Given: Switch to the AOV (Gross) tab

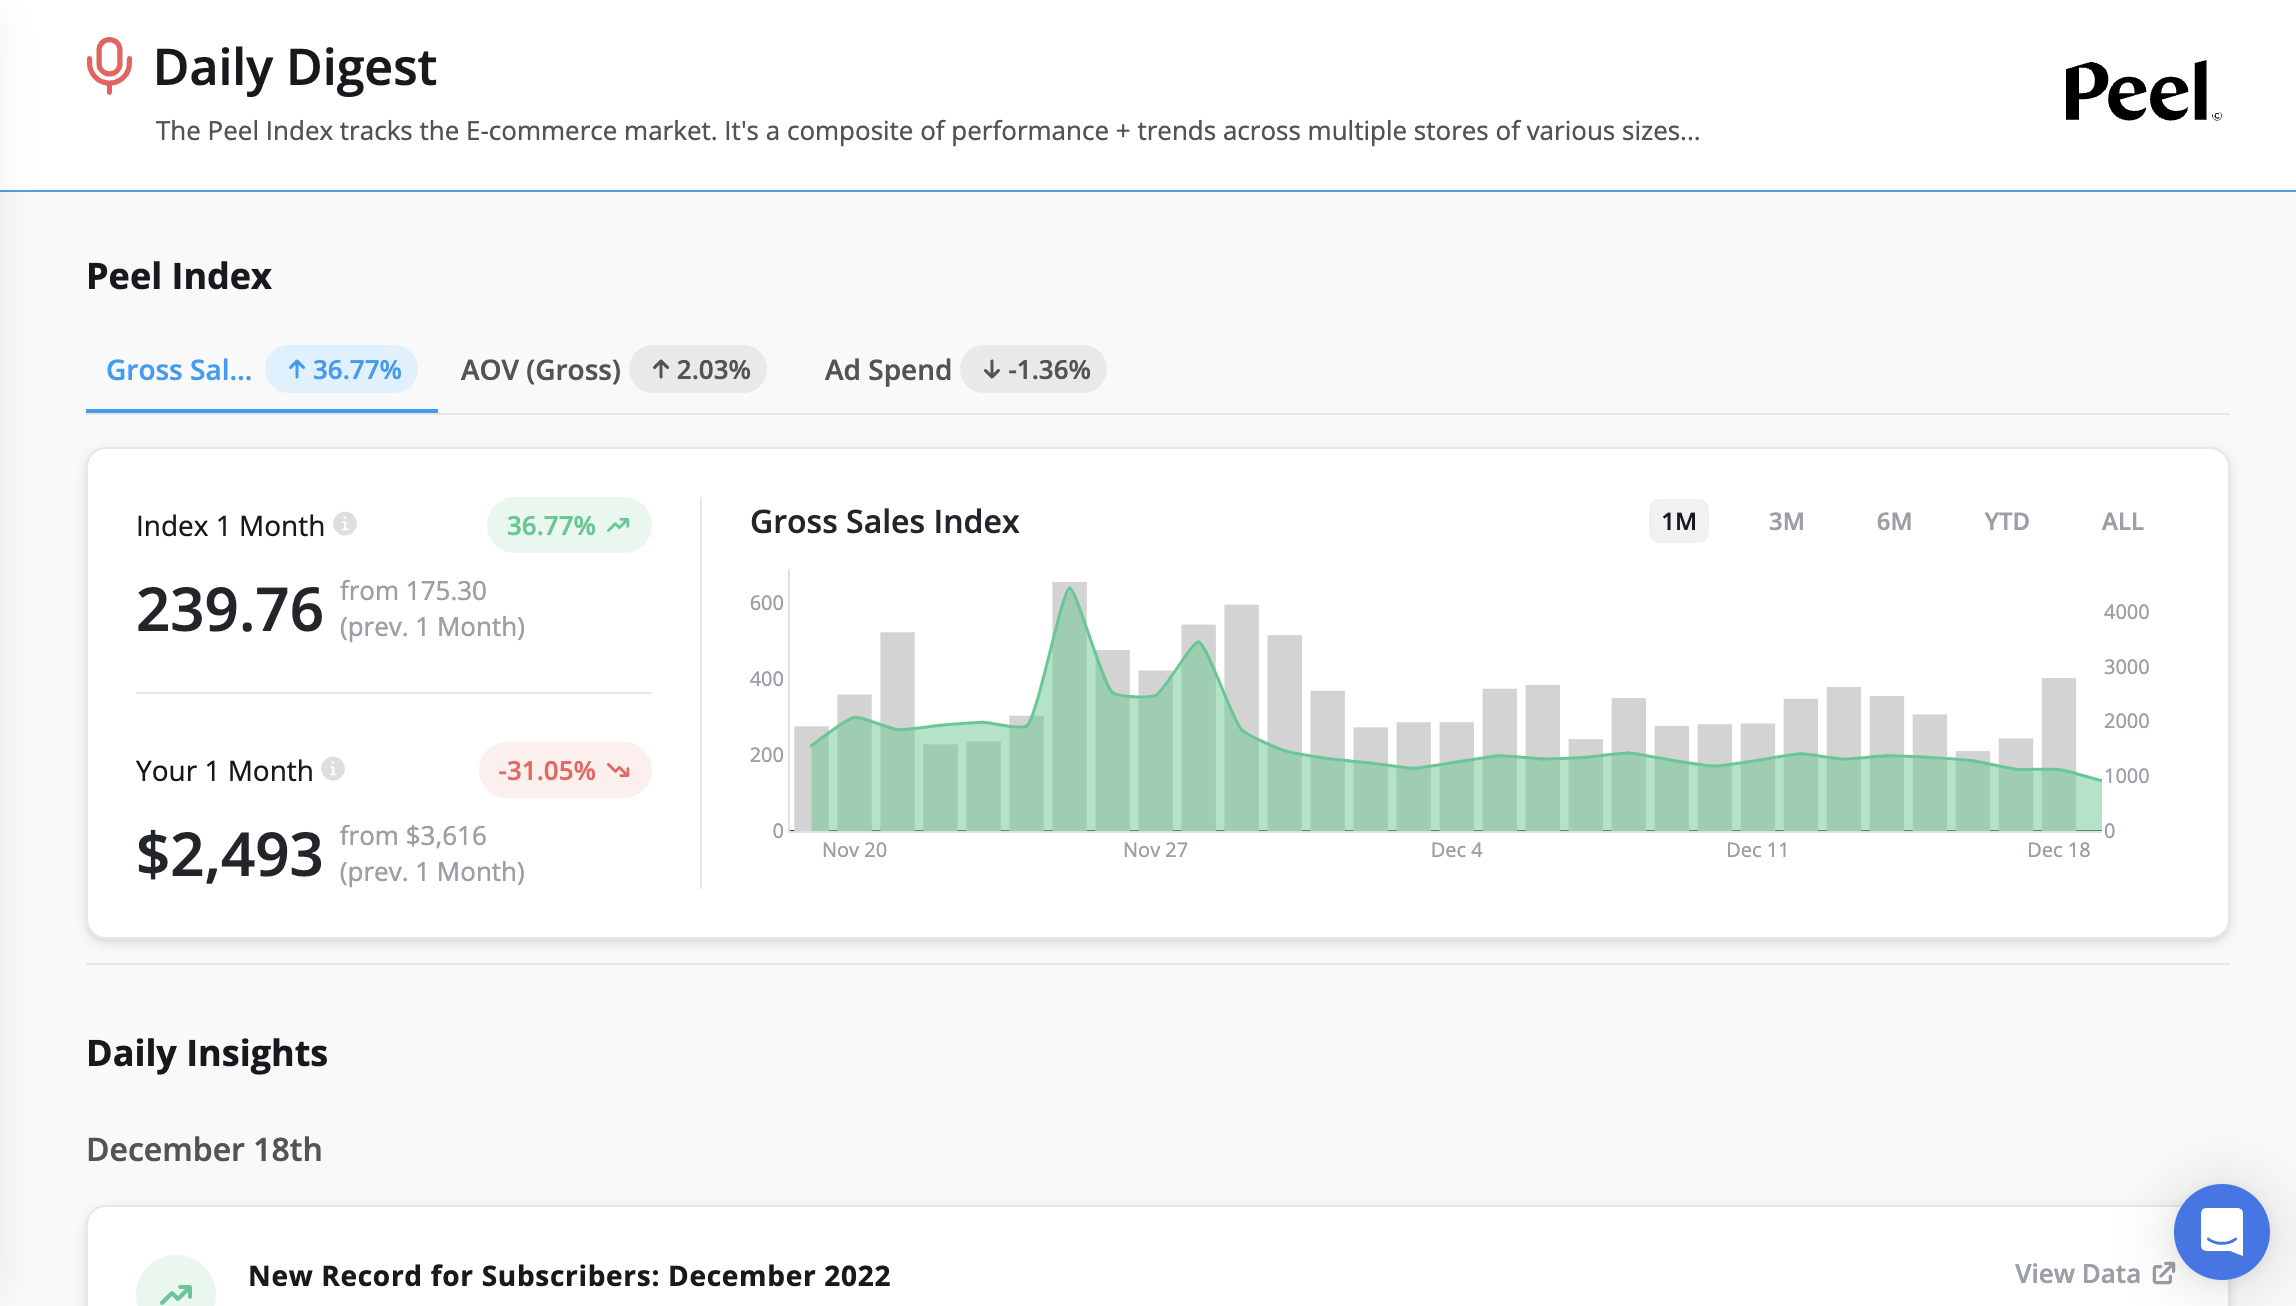Looking at the screenshot, I should click(540, 370).
